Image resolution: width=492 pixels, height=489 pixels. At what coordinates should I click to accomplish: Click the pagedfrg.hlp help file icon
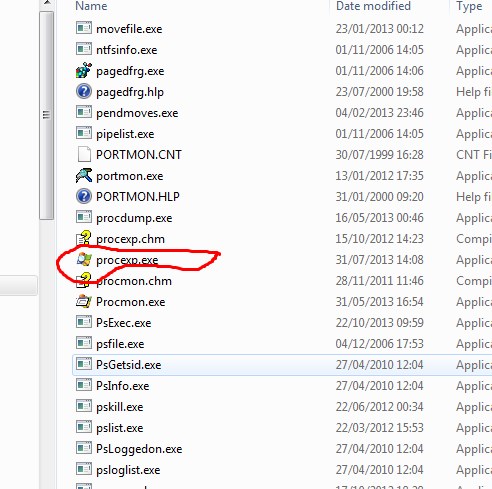84,91
